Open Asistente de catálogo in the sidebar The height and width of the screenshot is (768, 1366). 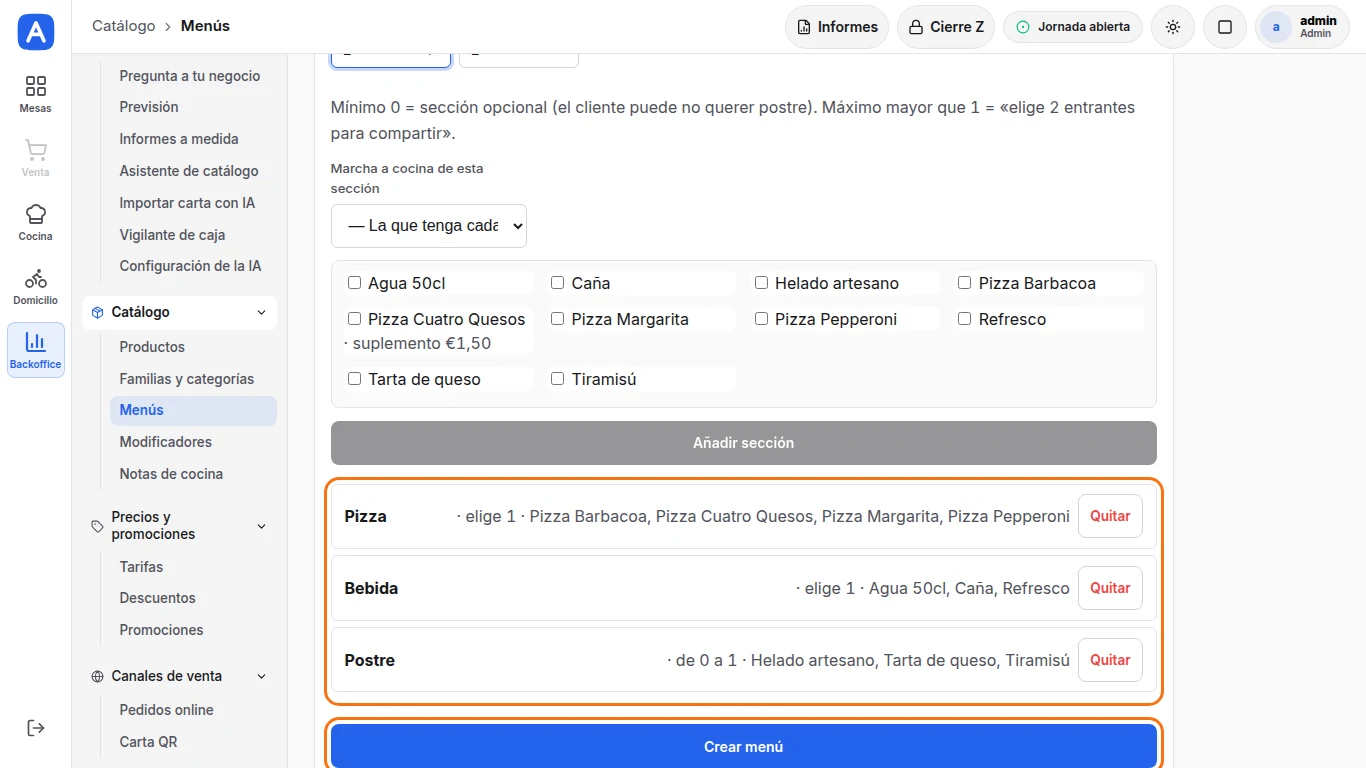click(x=193, y=171)
